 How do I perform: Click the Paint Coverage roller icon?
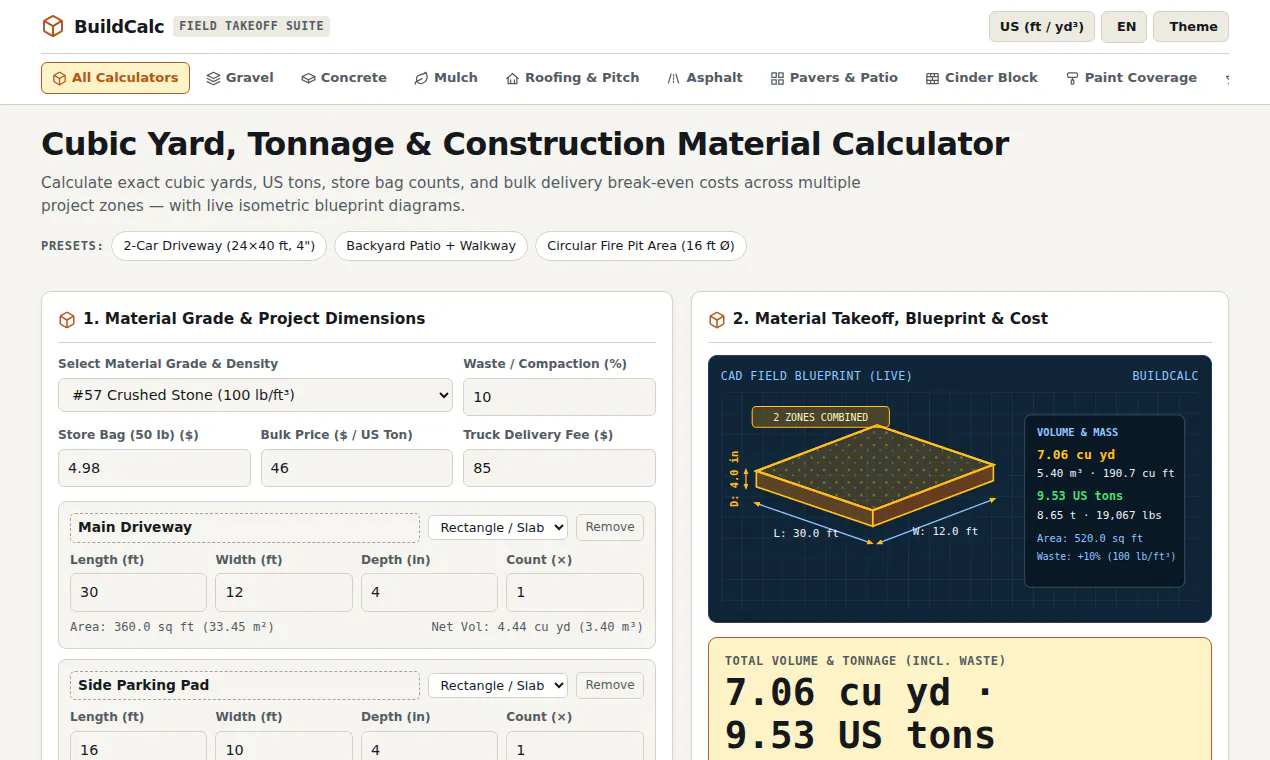click(x=1072, y=78)
